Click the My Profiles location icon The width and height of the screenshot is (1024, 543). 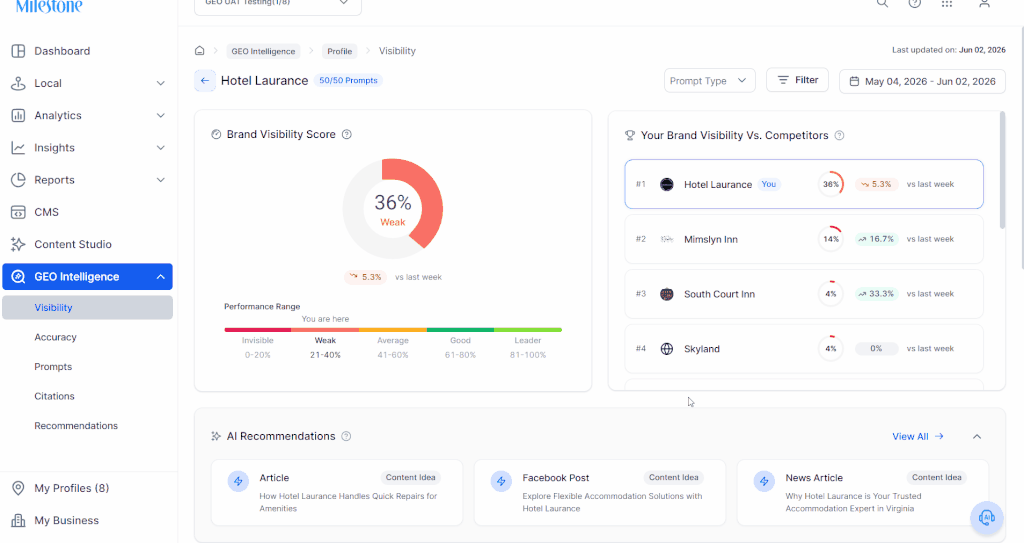(x=18, y=488)
